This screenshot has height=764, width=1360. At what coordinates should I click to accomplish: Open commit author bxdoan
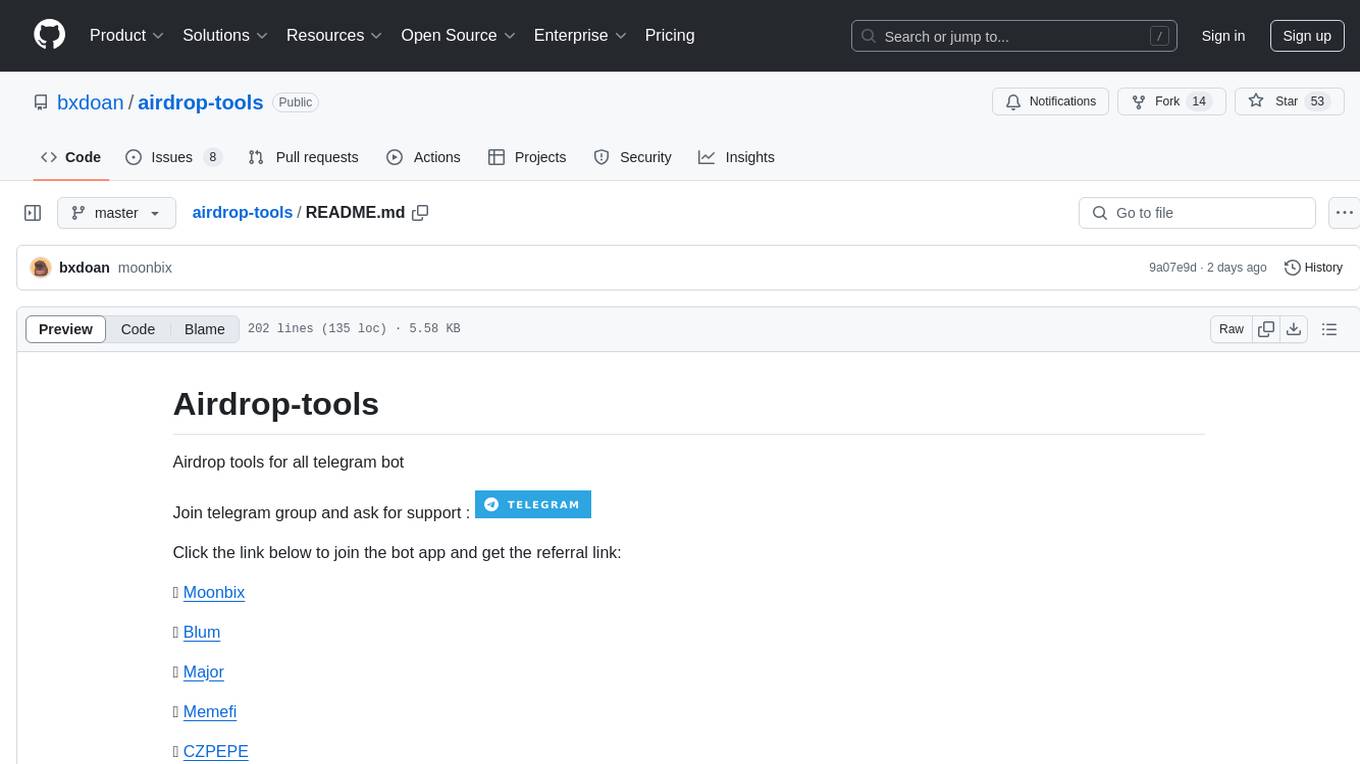coord(84,268)
